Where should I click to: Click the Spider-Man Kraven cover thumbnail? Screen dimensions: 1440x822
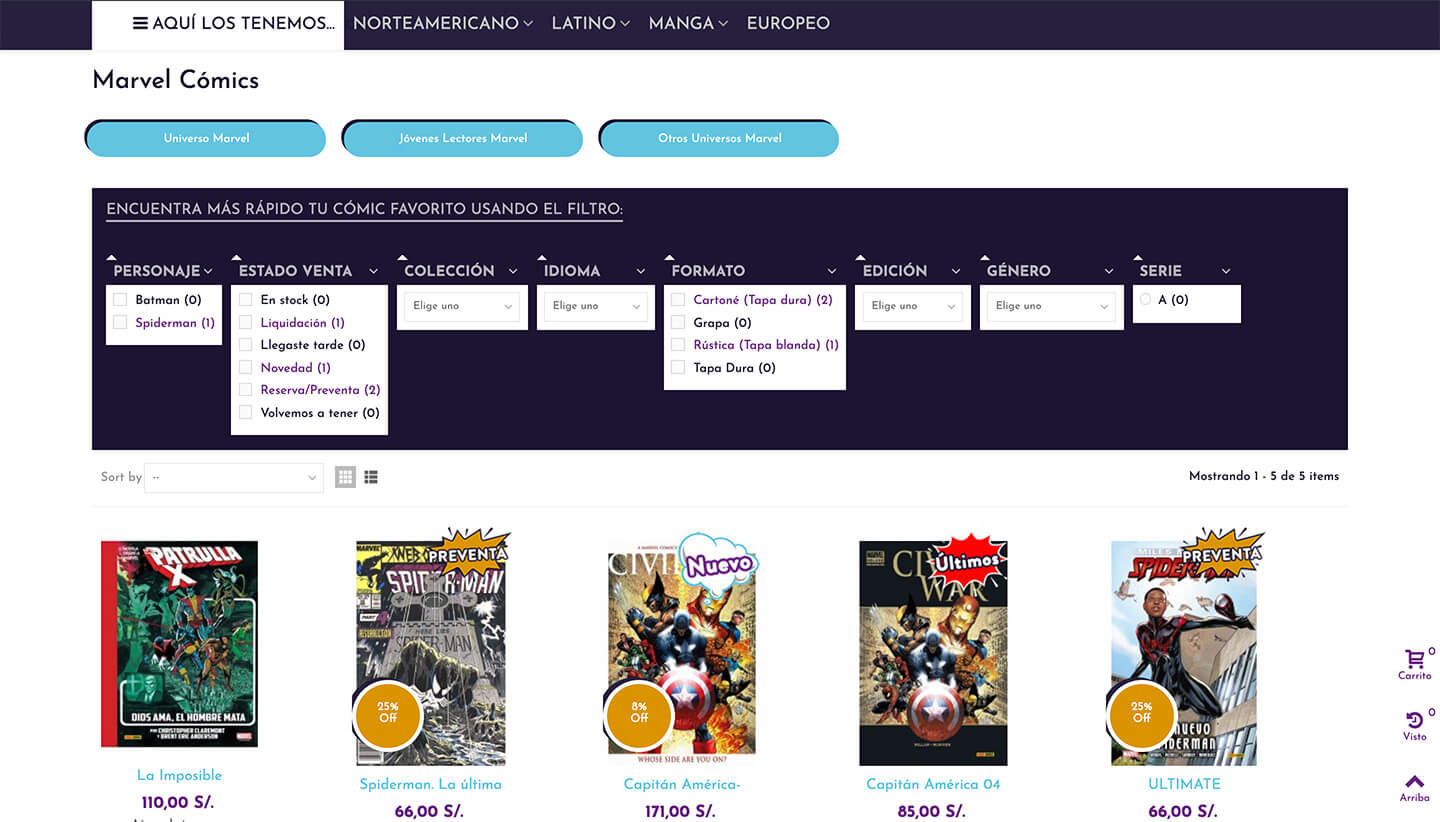click(431, 653)
